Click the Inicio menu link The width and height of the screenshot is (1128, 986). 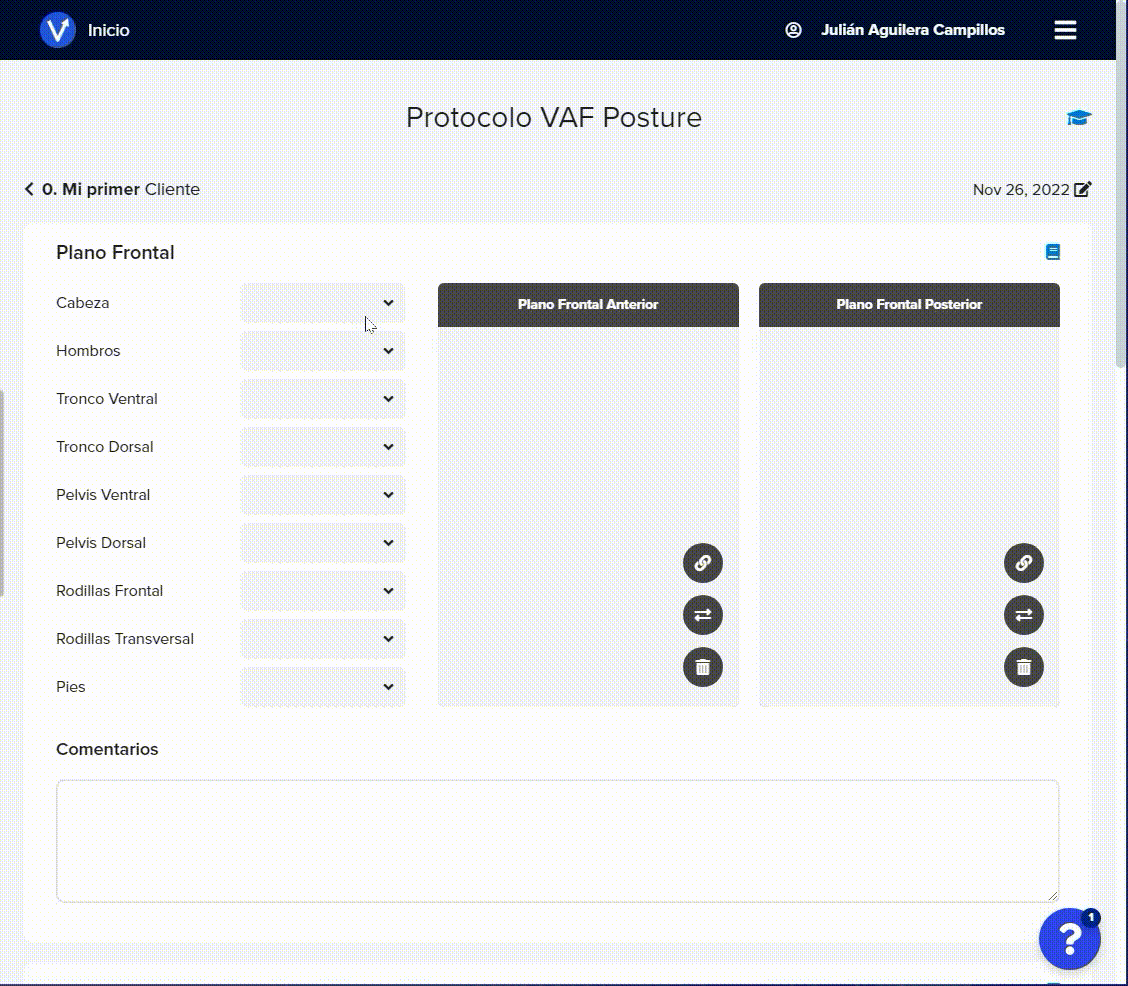point(109,30)
